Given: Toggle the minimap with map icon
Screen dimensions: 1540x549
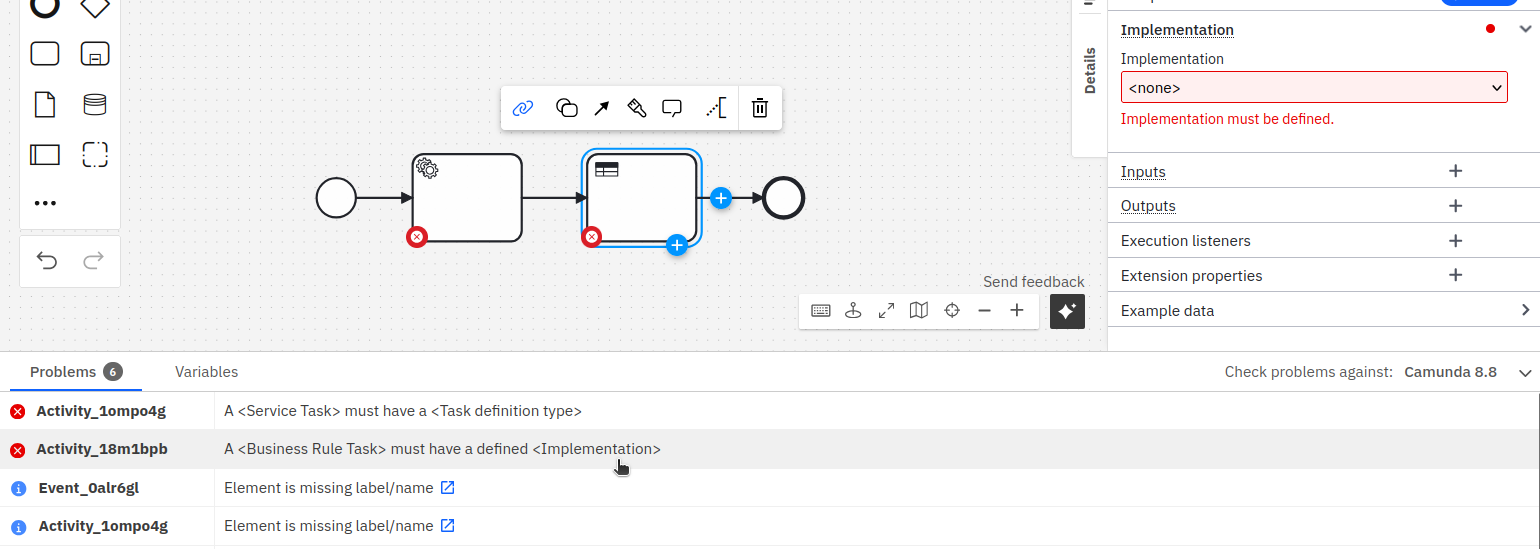Looking at the screenshot, I should pos(919,311).
